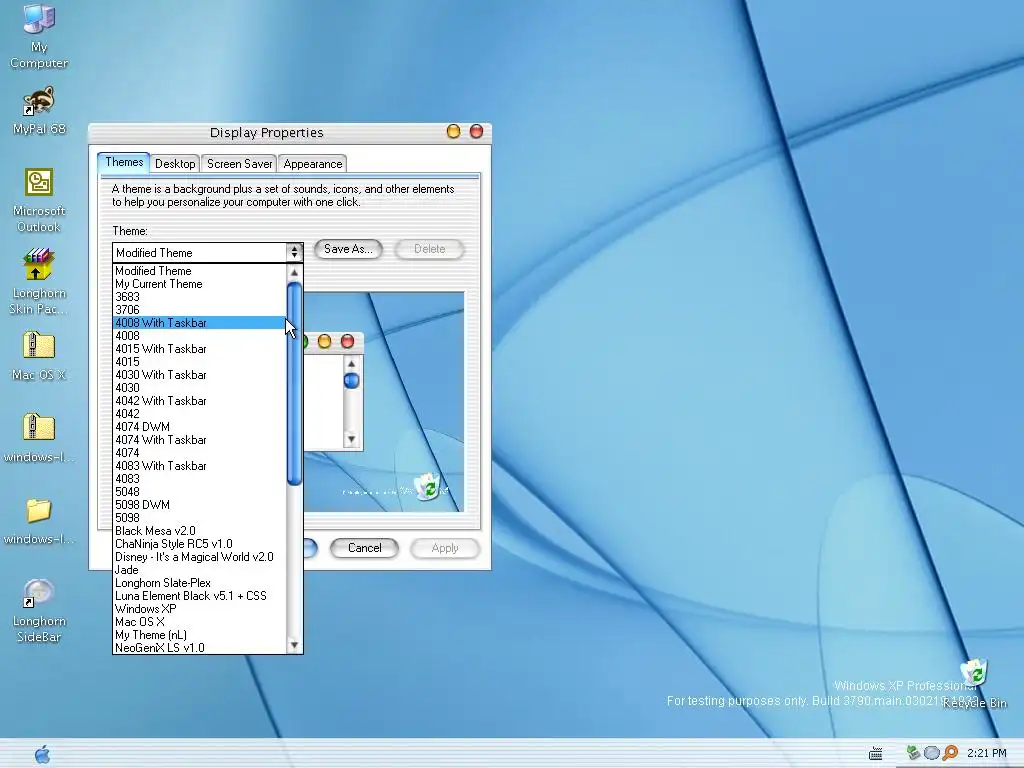Click the Apply button
Screen dimensions: 1024x768
[445, 548]
